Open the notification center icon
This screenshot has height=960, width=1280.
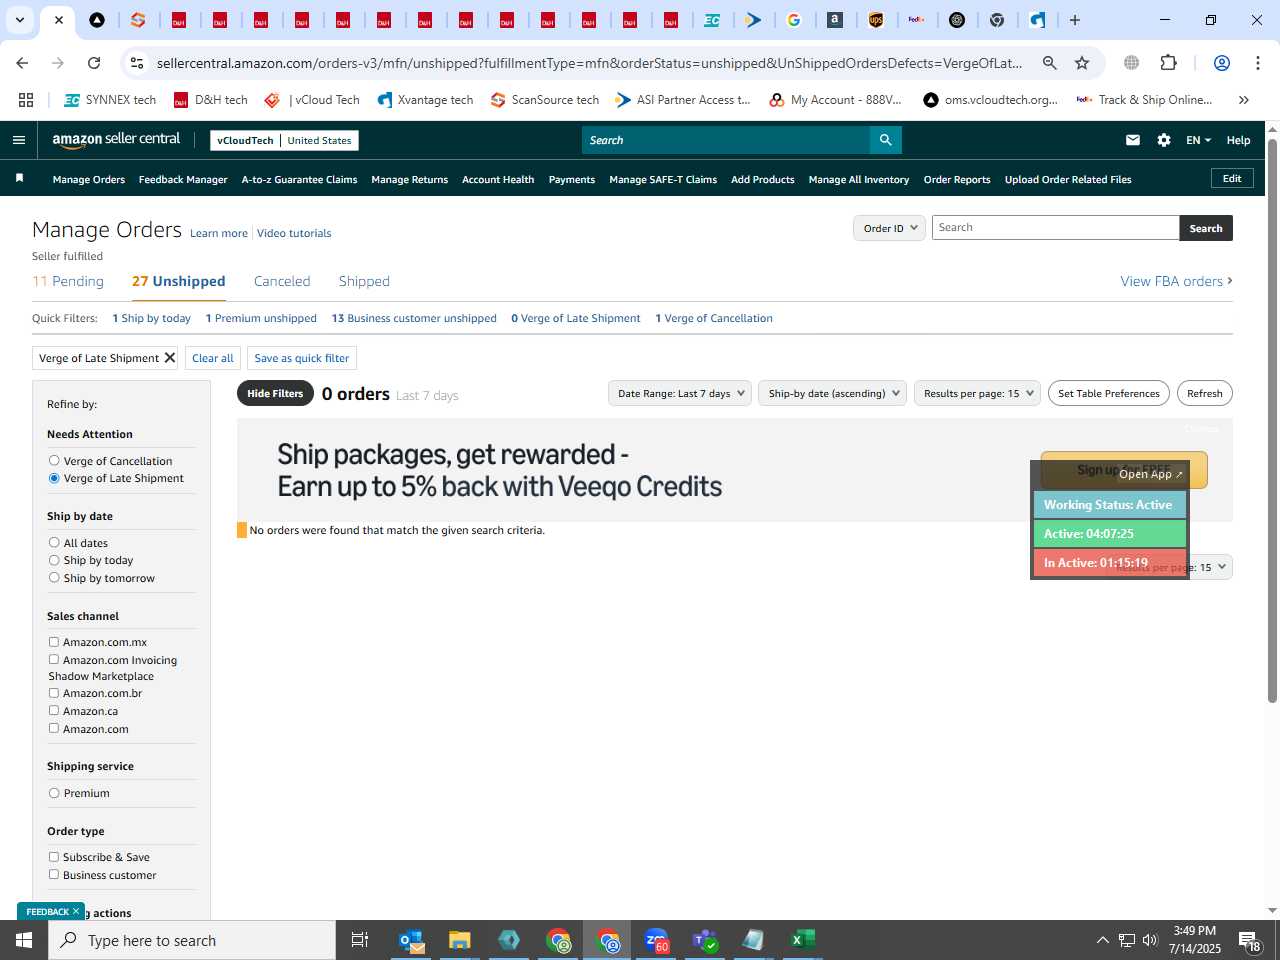(1250, 940)
